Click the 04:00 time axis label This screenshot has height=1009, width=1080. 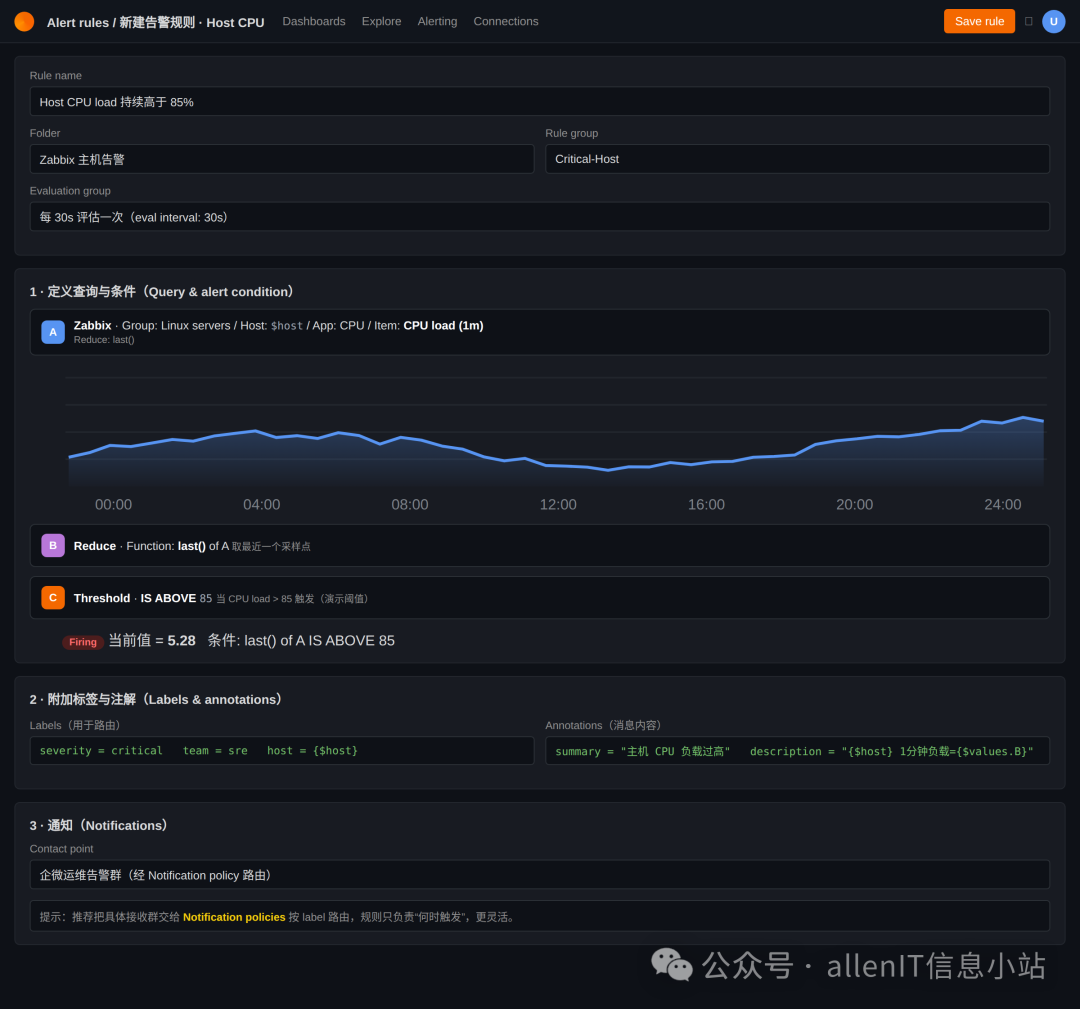(262, 504)
